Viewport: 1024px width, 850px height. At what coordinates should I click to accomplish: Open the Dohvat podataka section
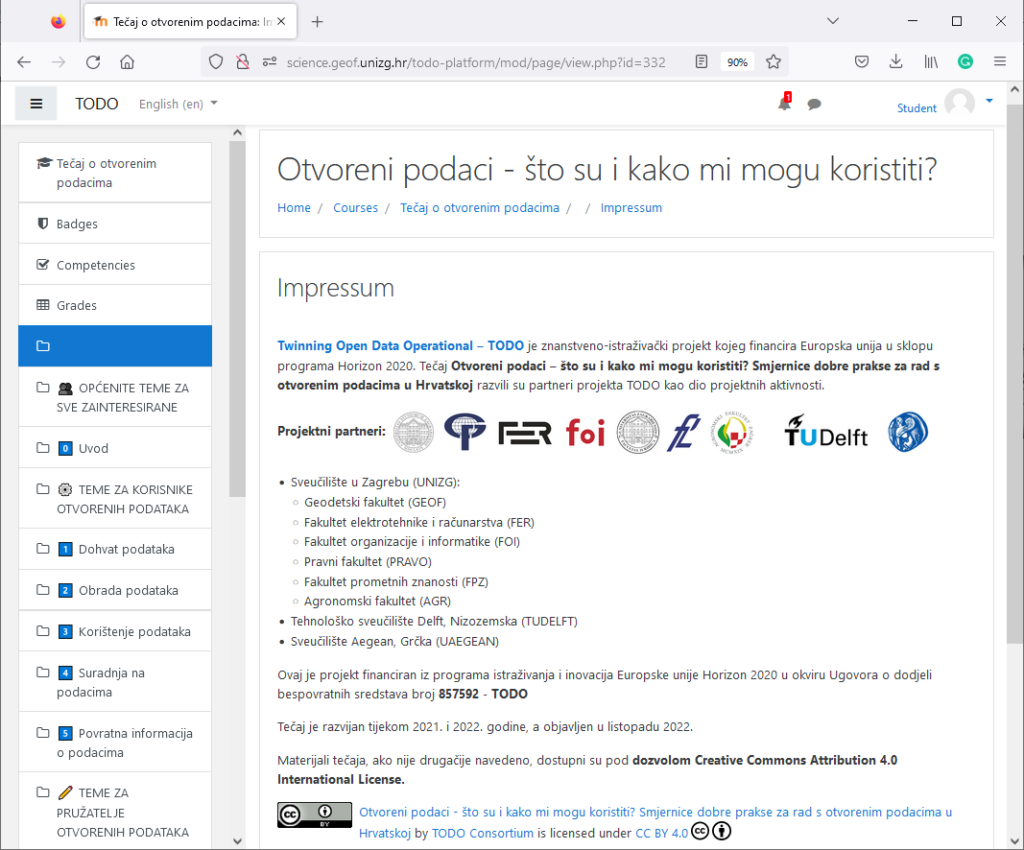coord(126,549)
